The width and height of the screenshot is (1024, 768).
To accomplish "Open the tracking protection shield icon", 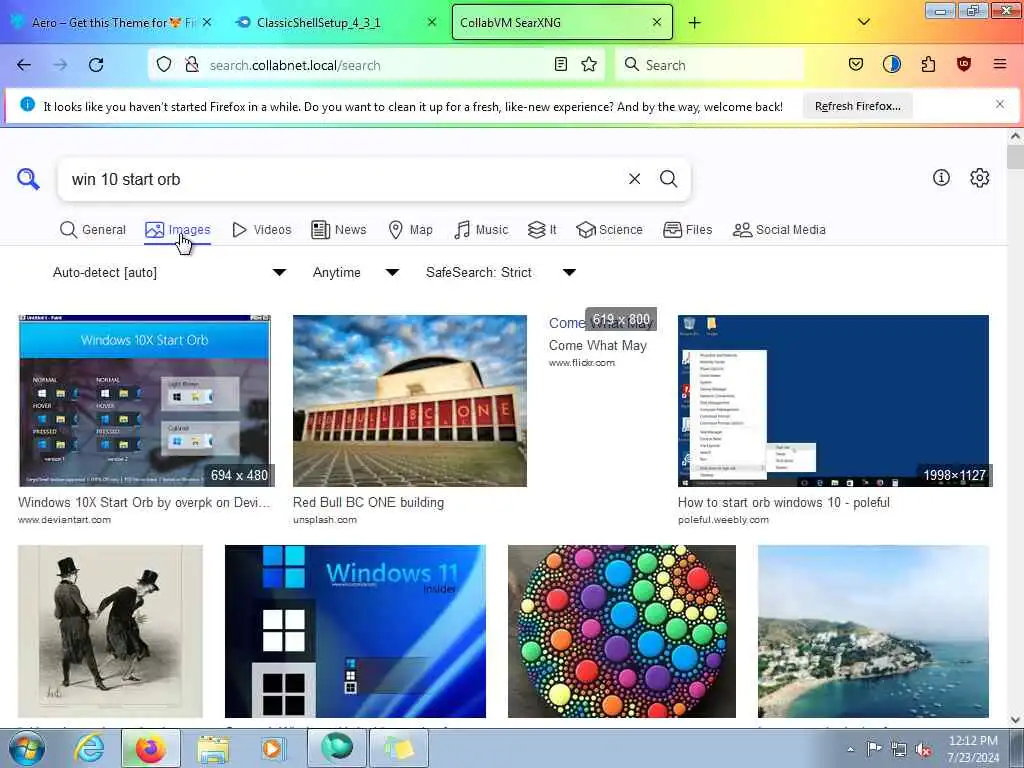I will [164, 65].
